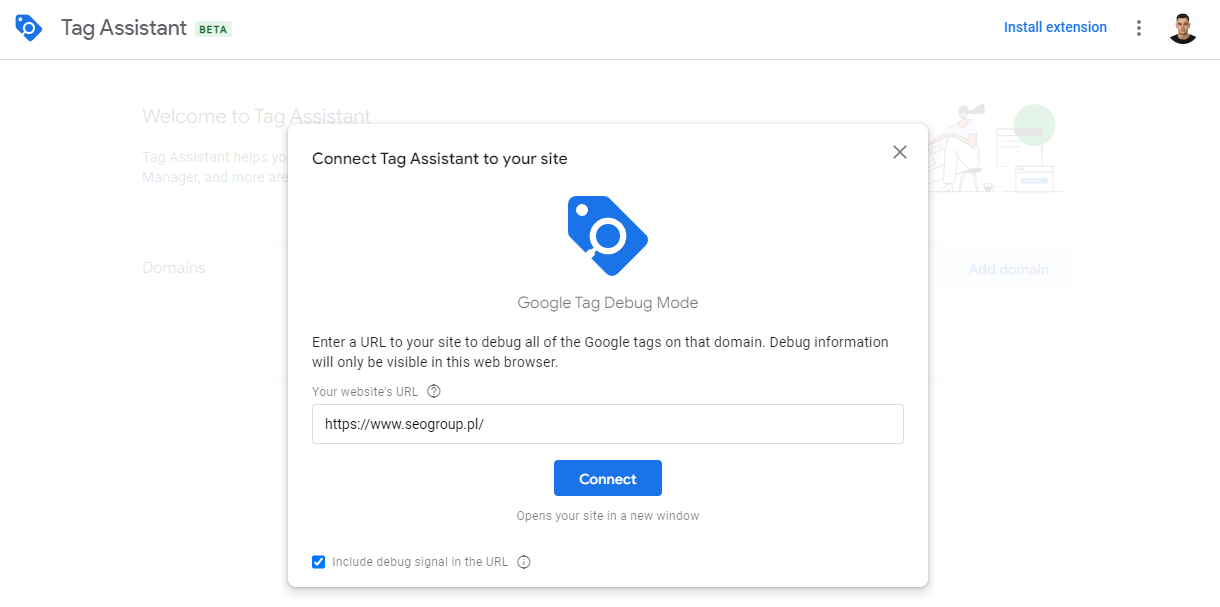
Task: Focus the website URL input field
Action: 608,424
